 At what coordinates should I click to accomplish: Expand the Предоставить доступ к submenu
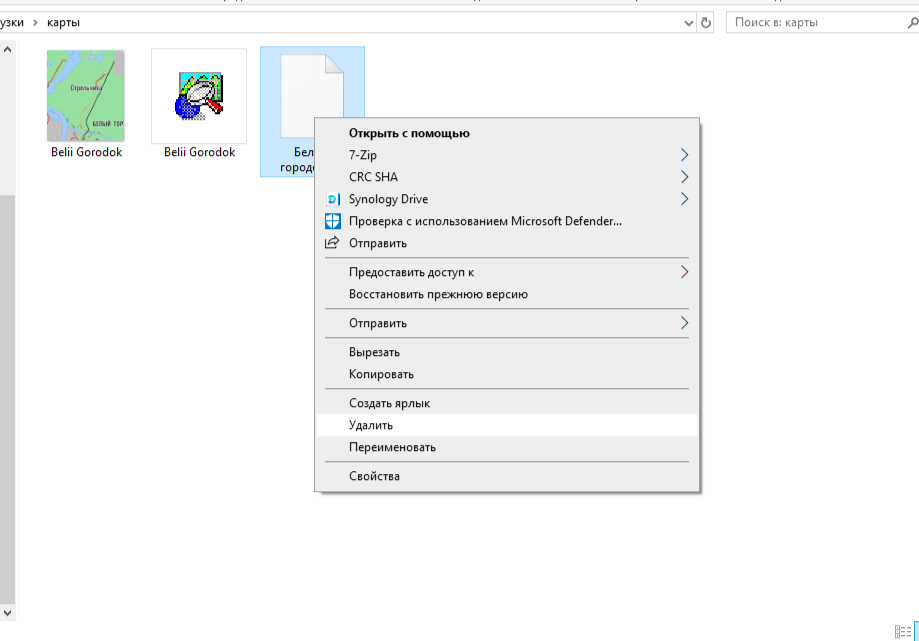(684, 272)
